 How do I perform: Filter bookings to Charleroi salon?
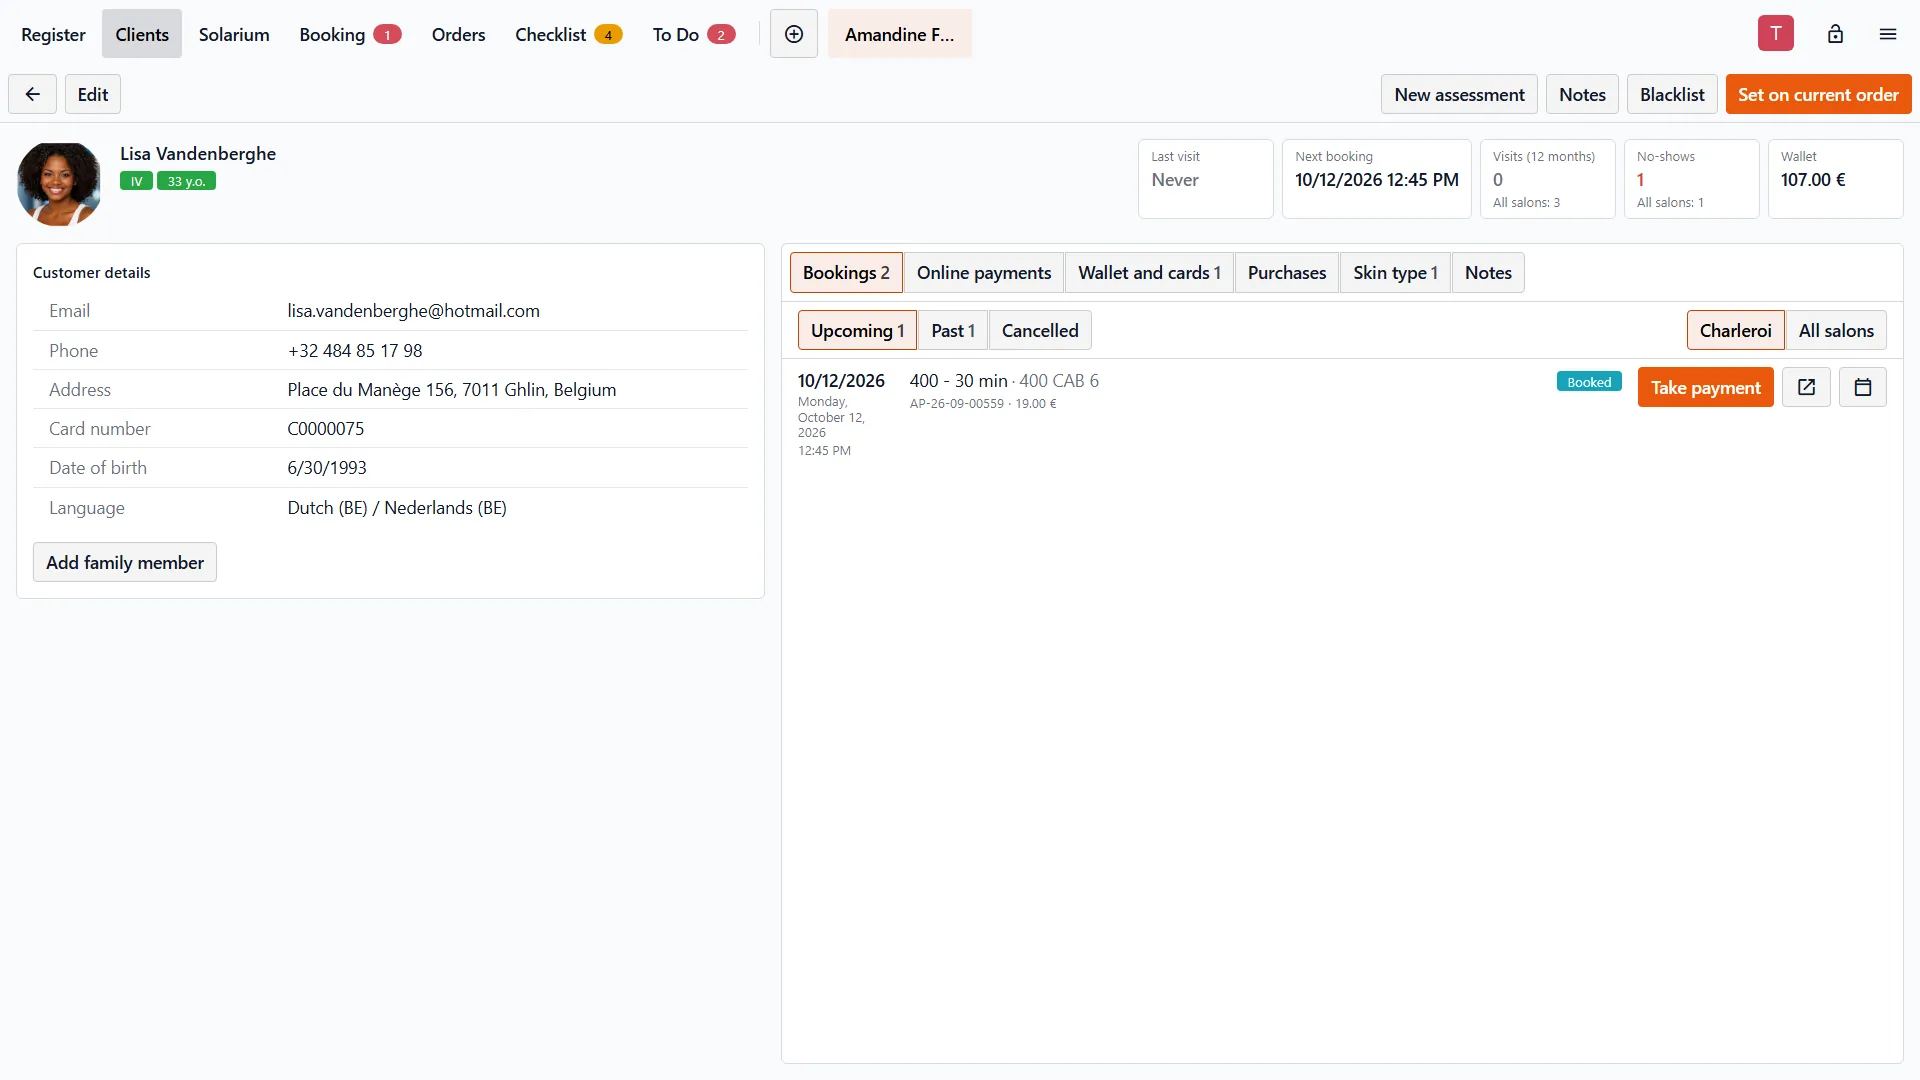(x=1735, y=330)
